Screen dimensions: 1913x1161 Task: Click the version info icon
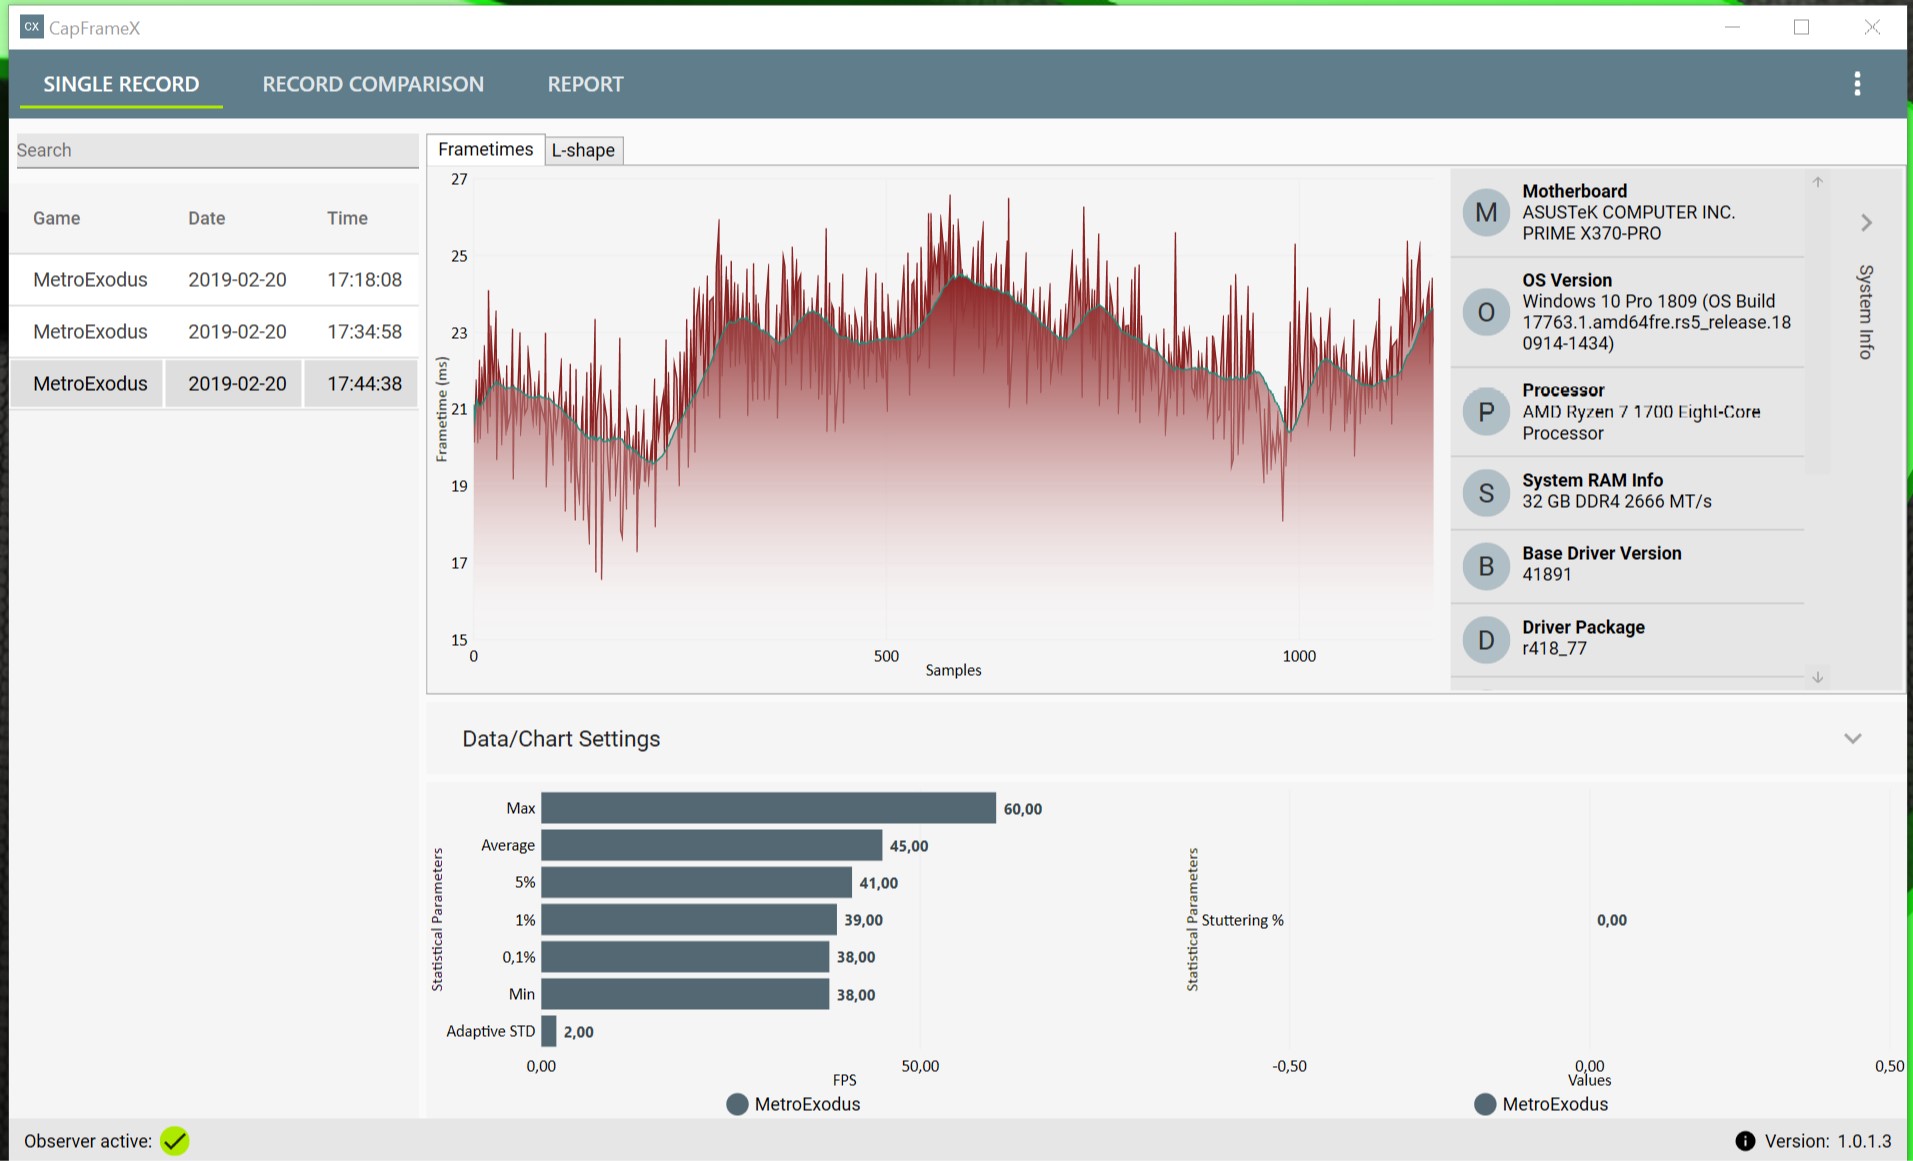pyautogui.click(x=1745, y=1141)
